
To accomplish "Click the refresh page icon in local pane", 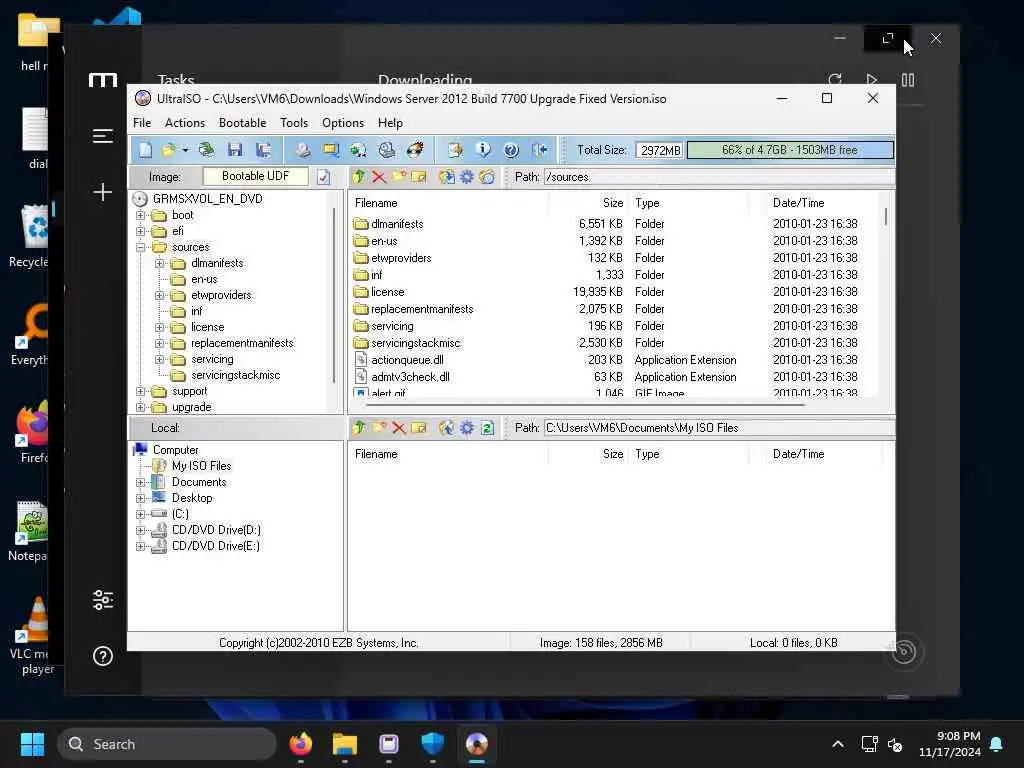I will point(487,428).
